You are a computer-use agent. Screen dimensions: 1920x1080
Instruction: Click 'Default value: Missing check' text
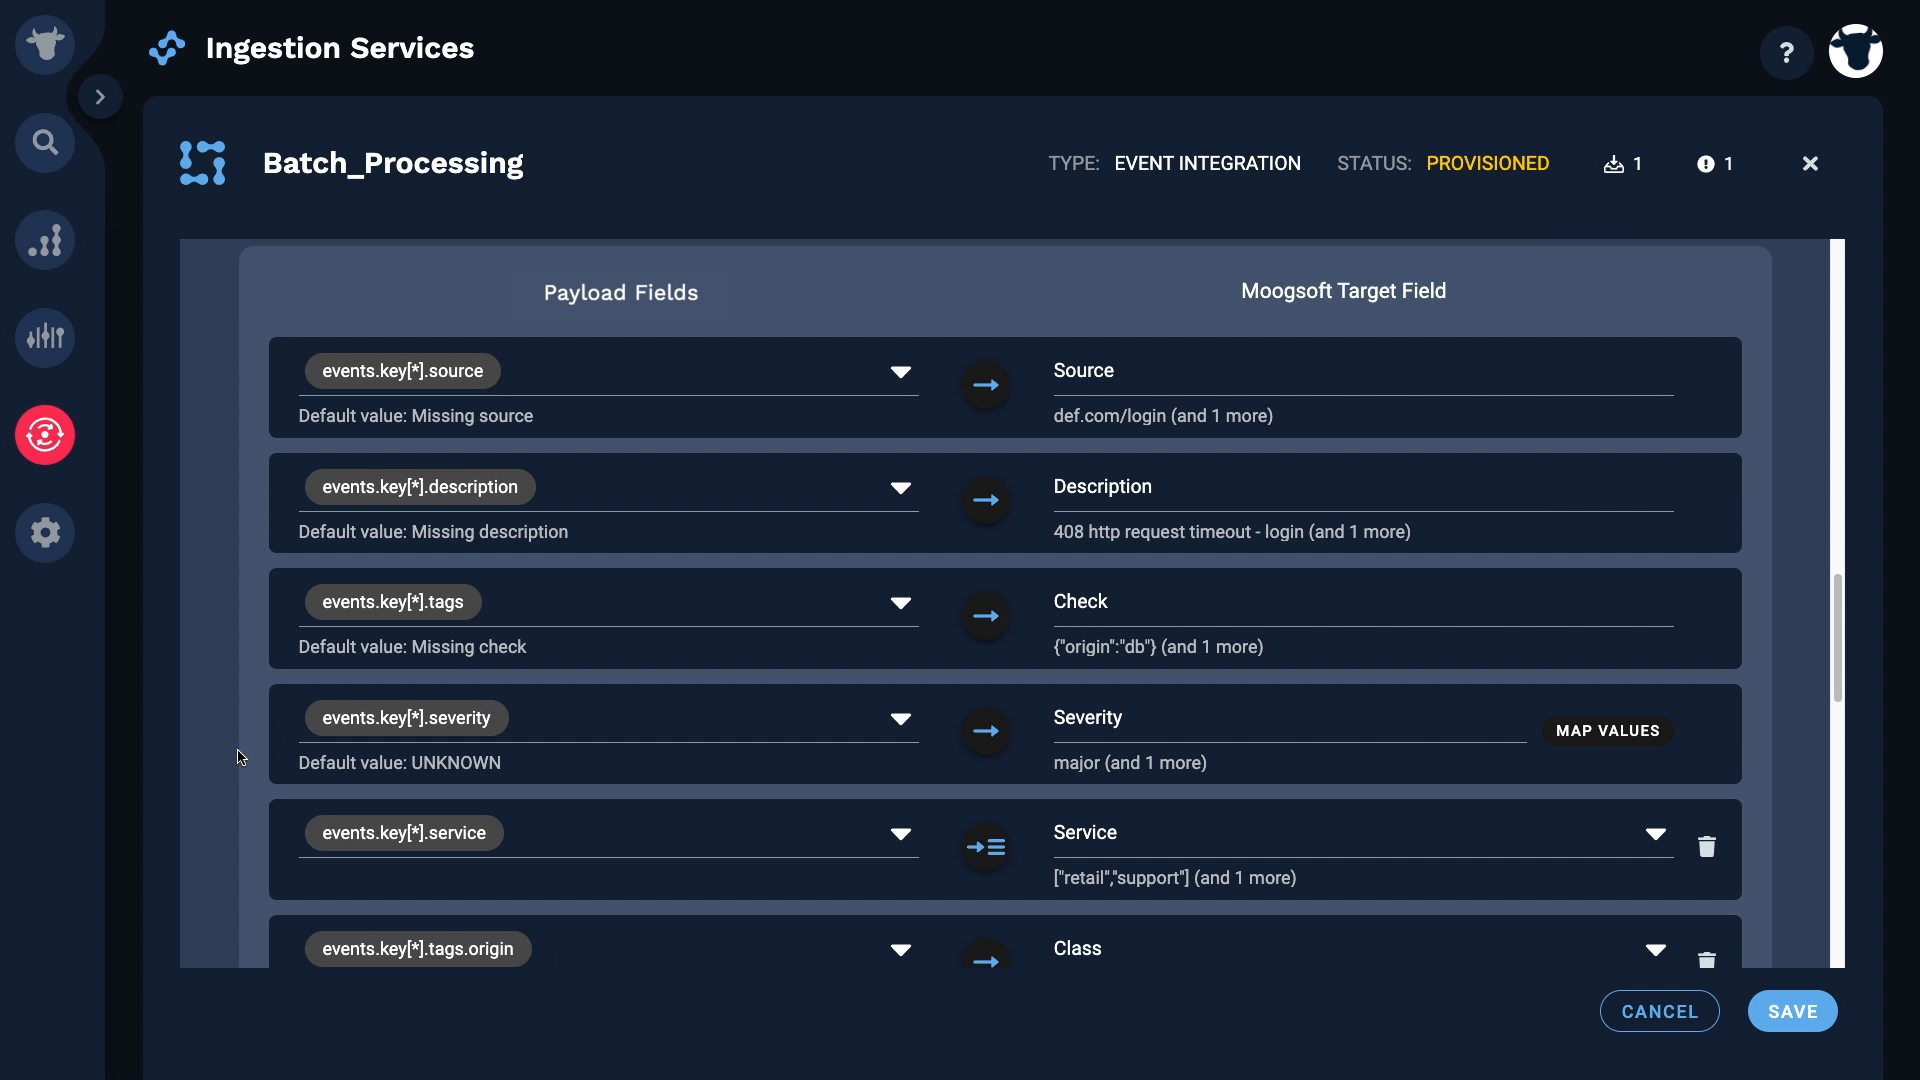tap(412, 647)
